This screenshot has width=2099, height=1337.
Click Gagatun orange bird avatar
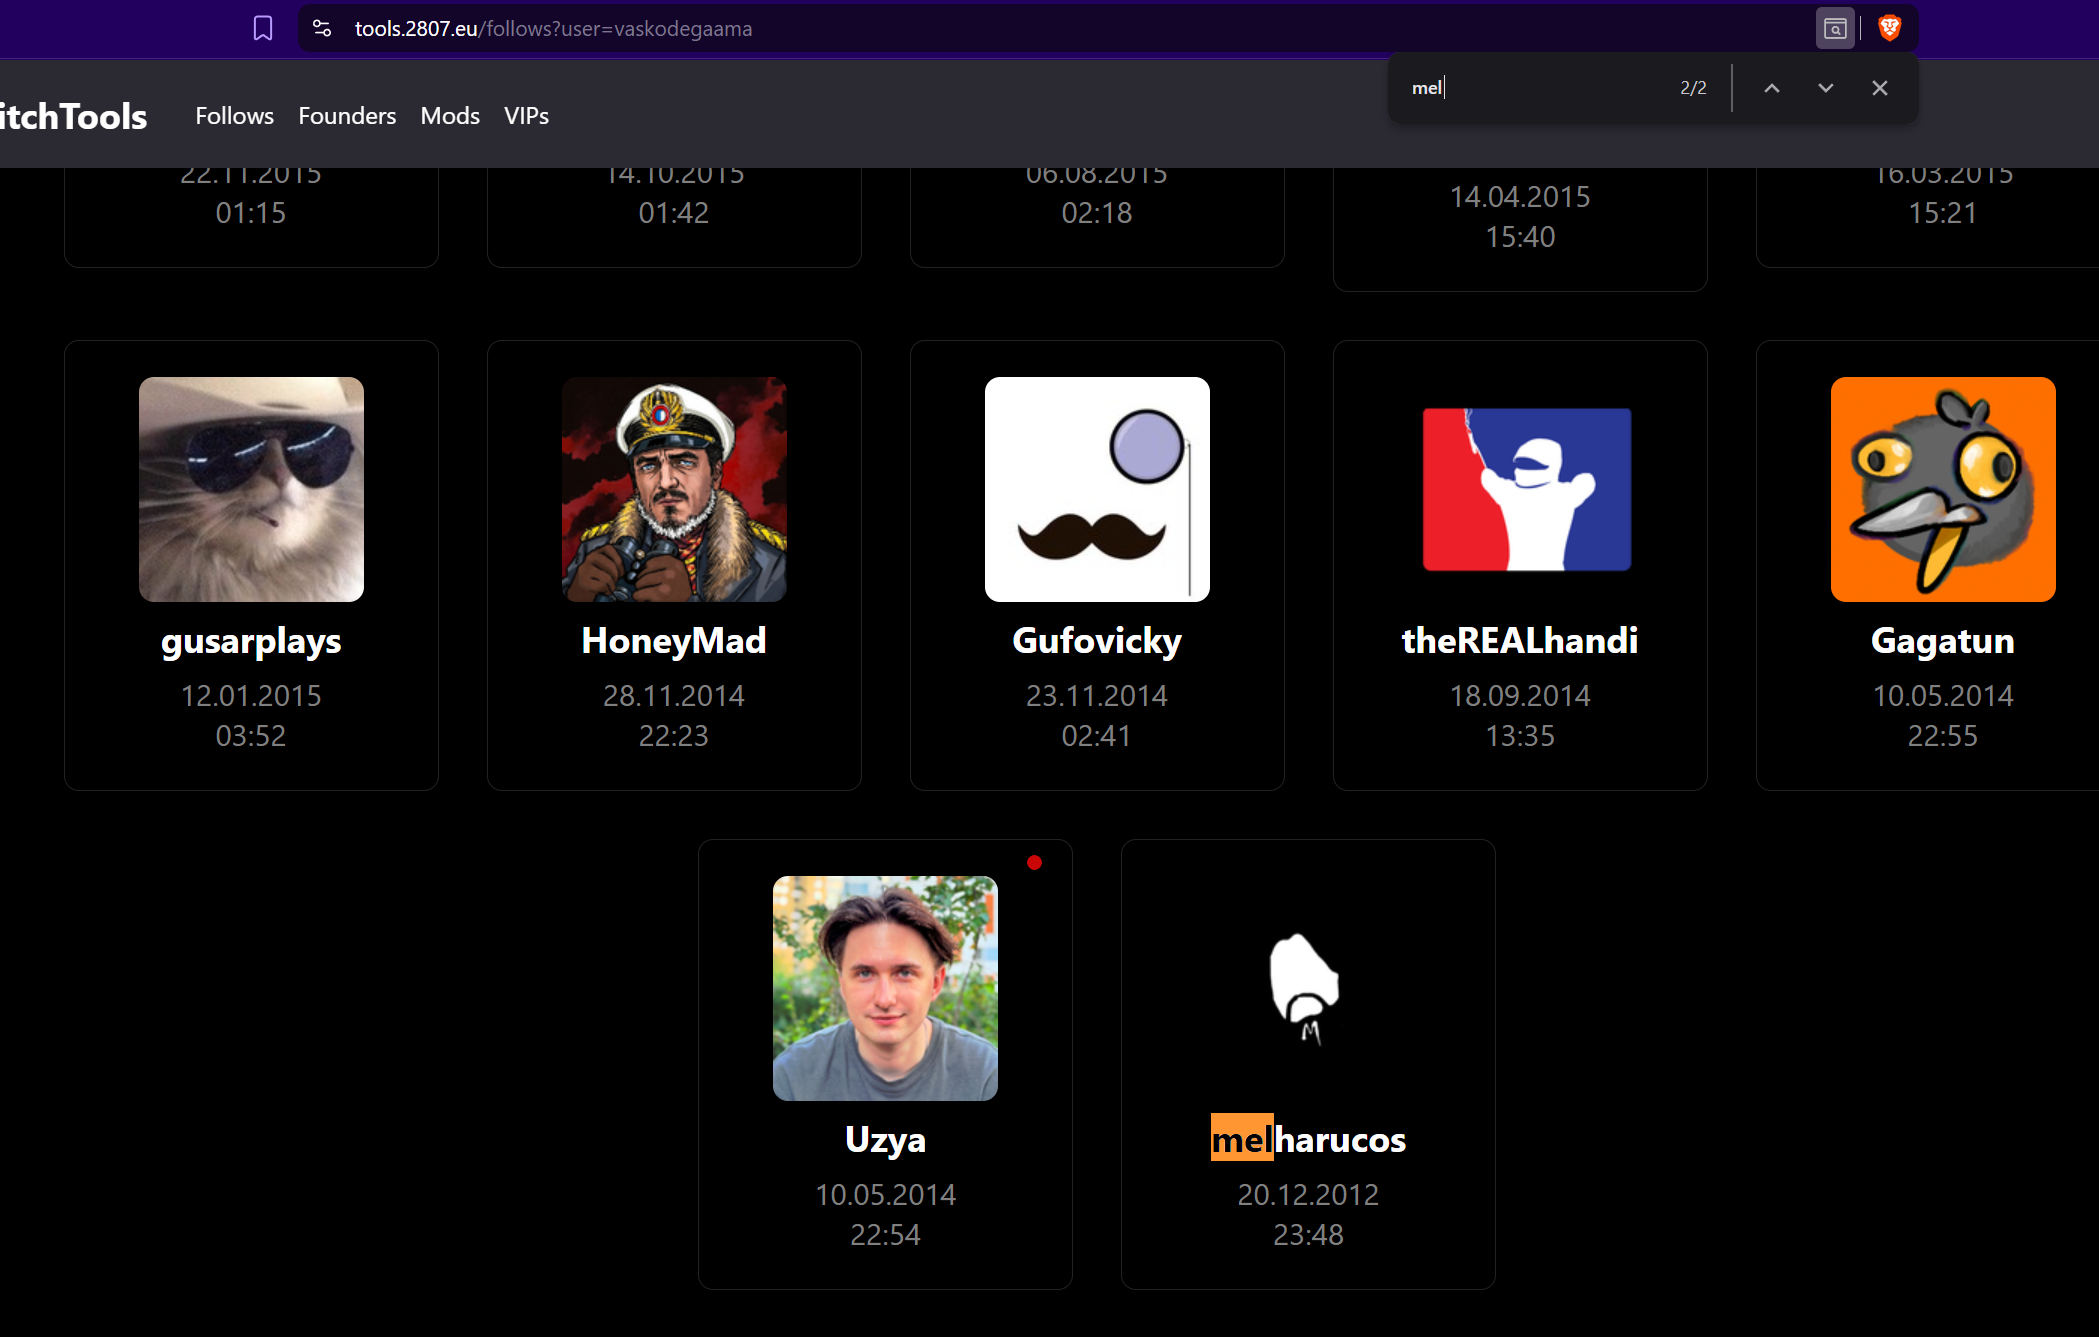pyautogui.click(x=1942, y=489)
